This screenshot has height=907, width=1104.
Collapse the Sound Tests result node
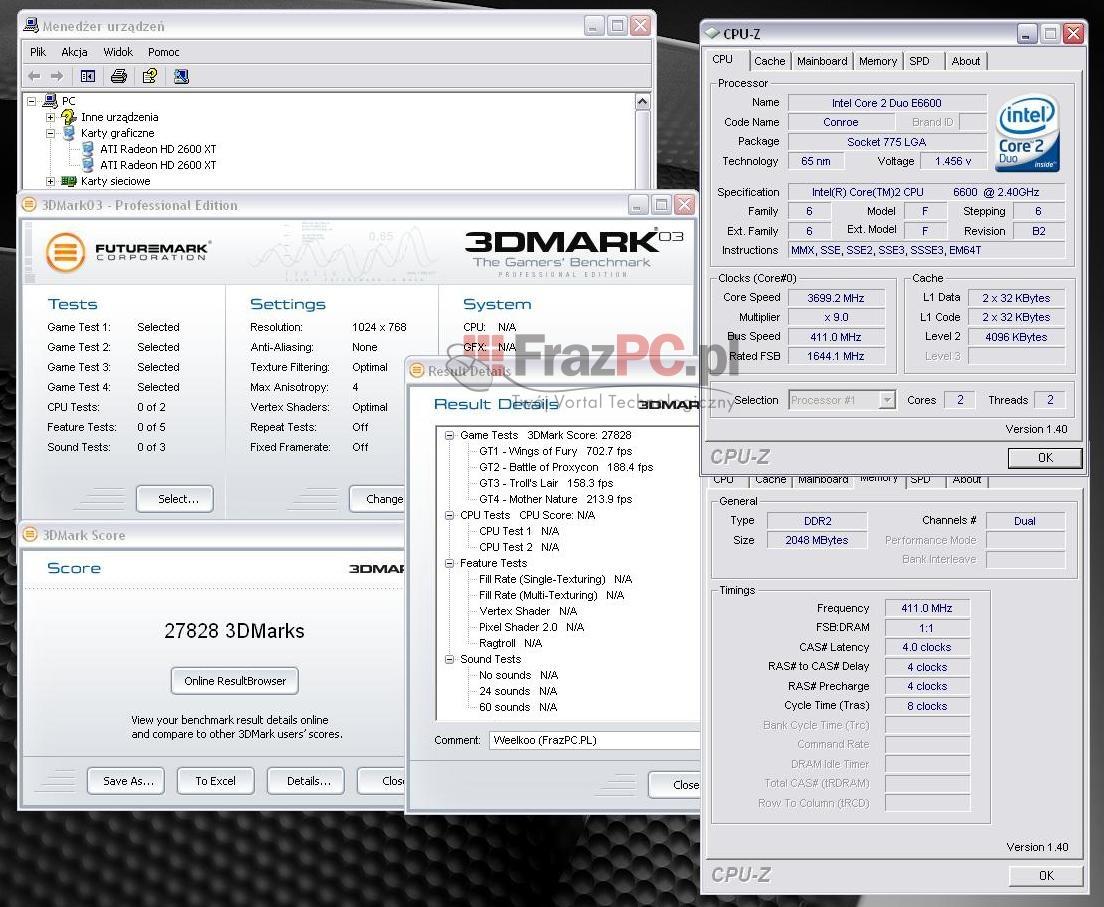(449, 659)
